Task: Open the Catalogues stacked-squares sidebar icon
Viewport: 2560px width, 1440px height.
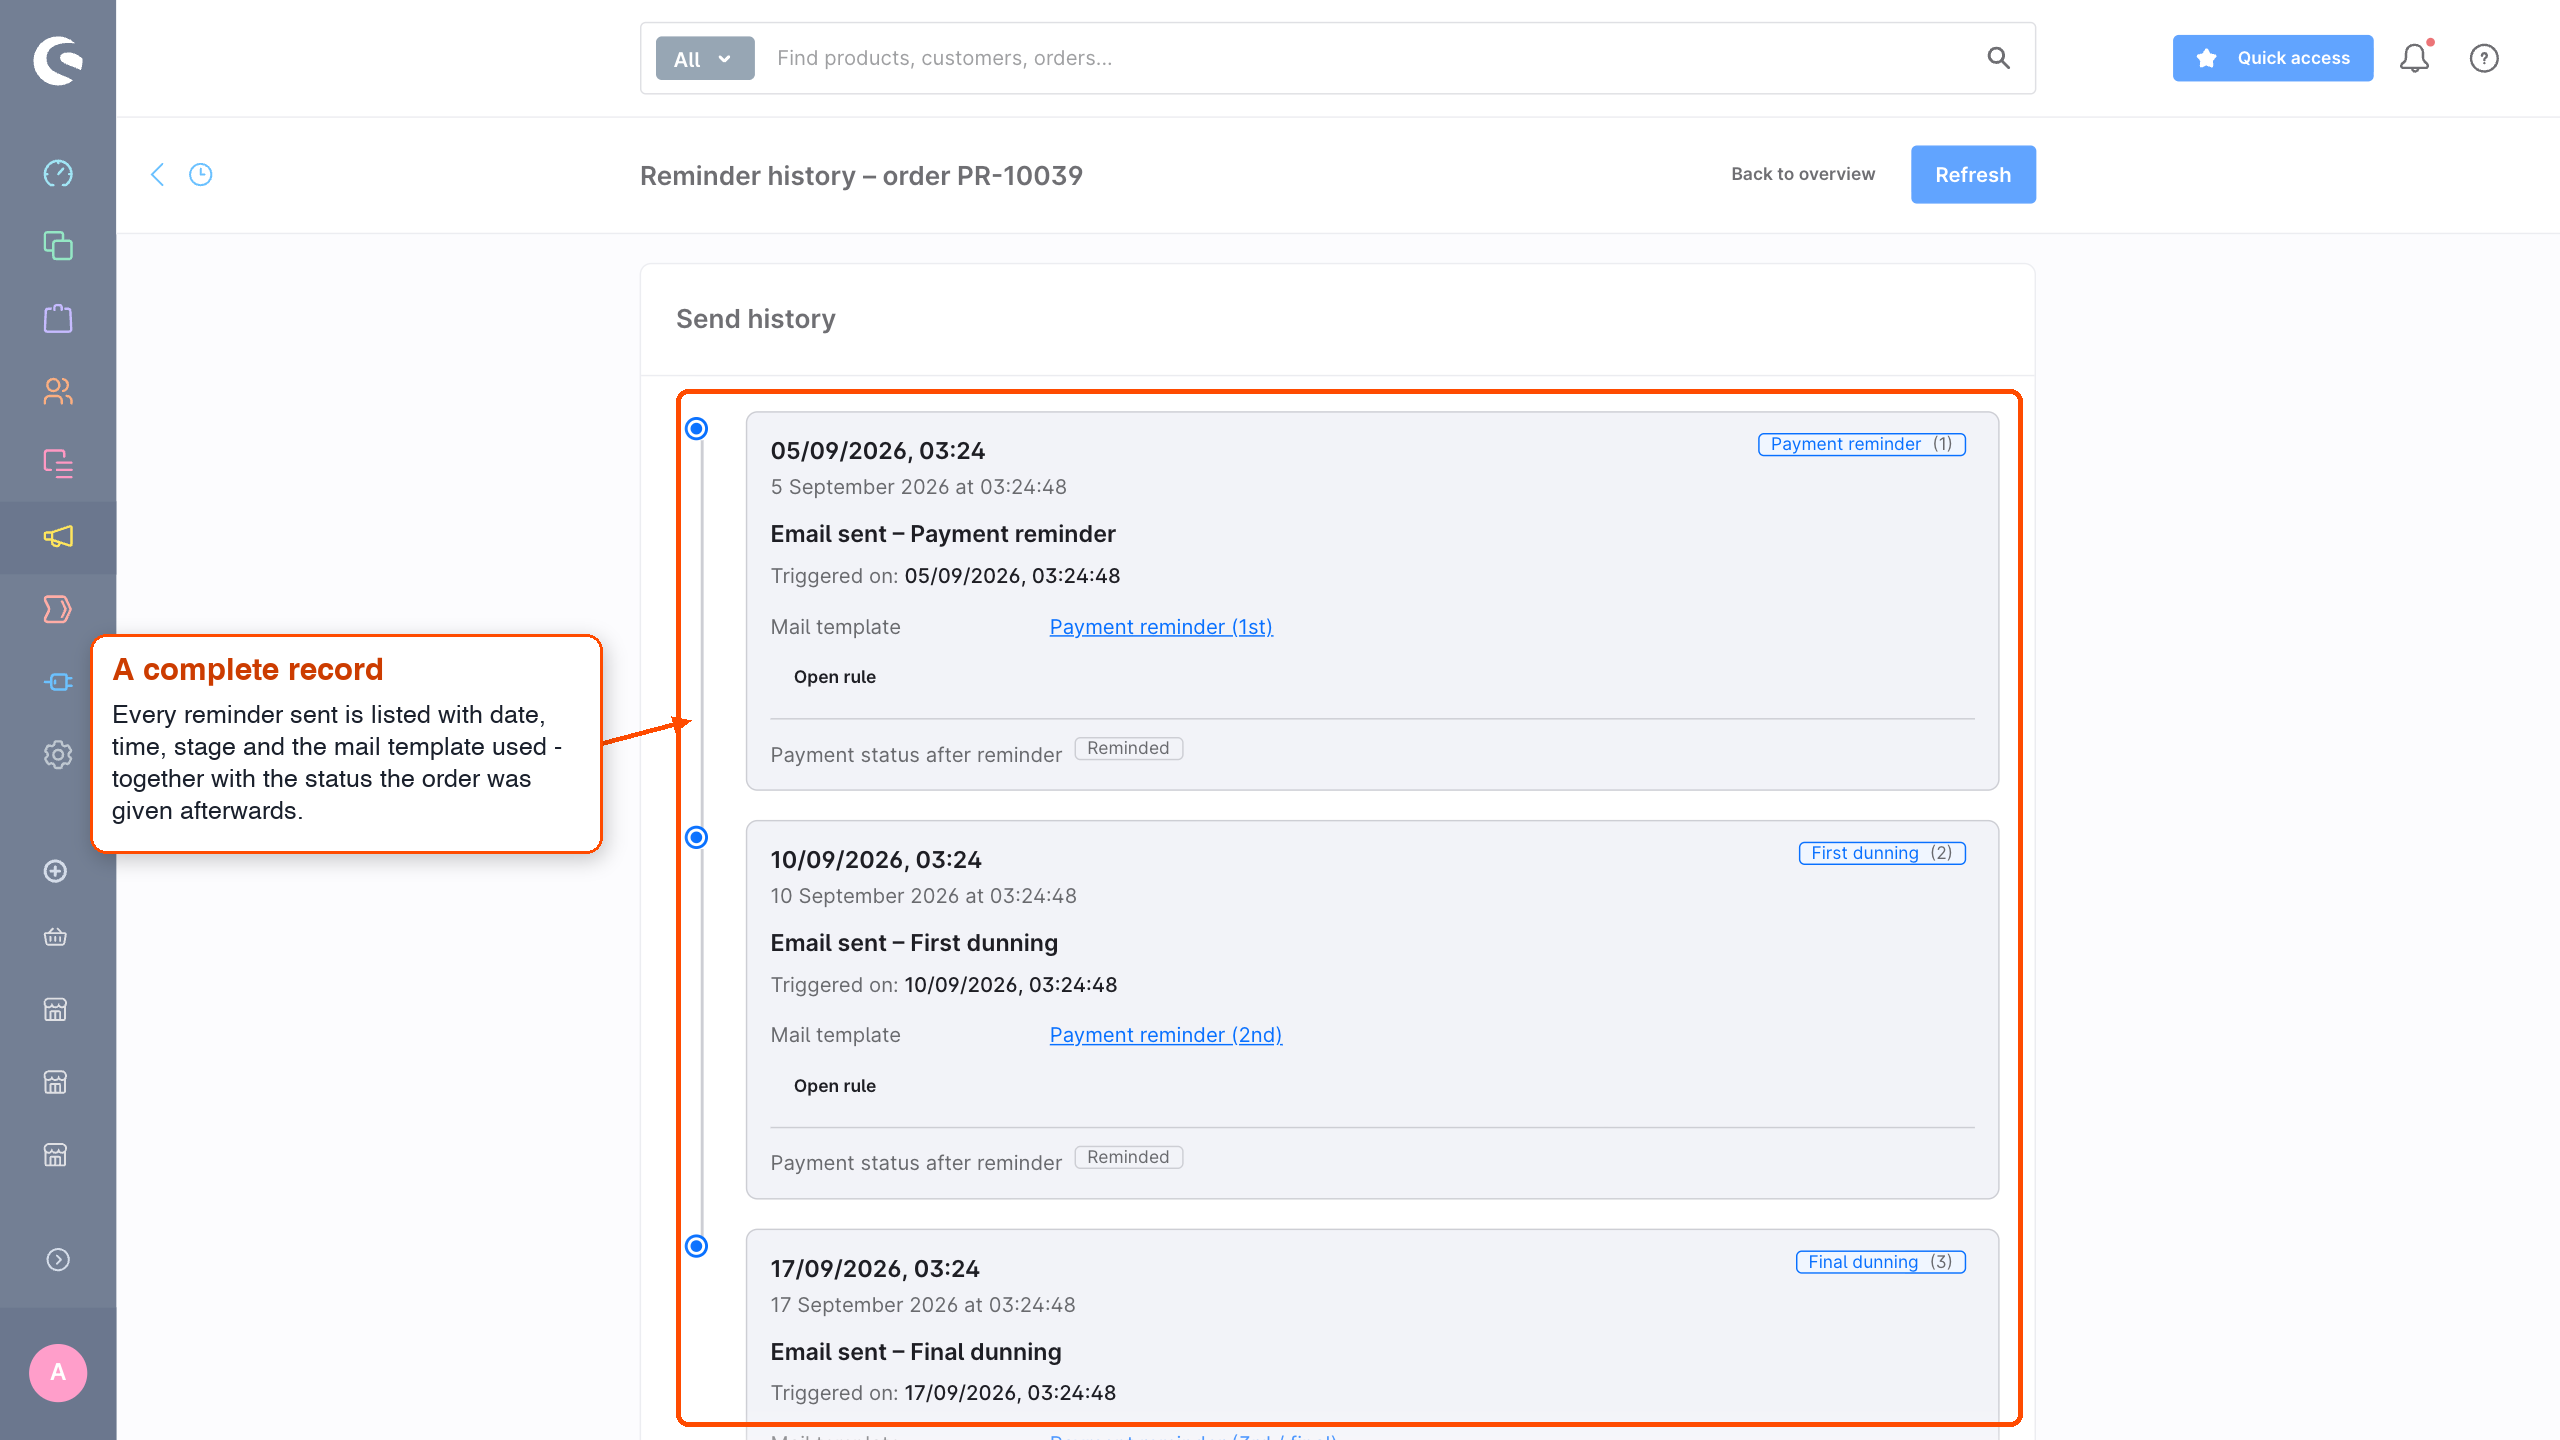Action: [58, 246]
